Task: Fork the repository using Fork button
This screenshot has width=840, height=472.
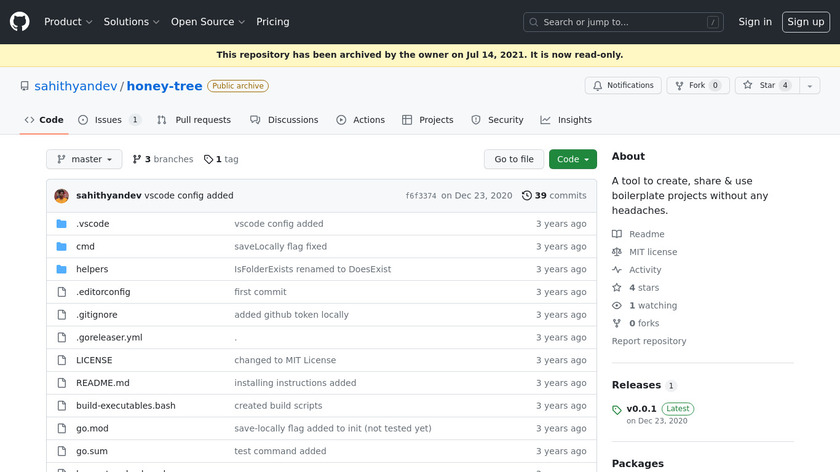Action: pyautogui.click(x=697, y=86)
